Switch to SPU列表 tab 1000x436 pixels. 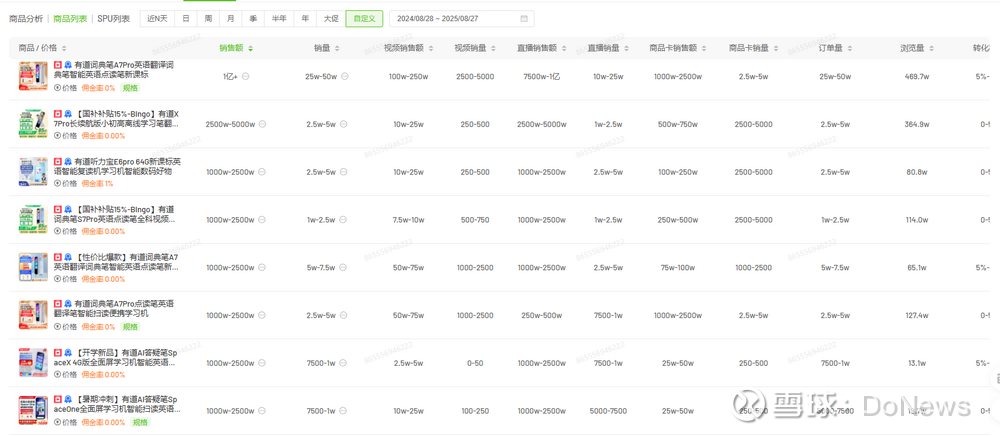pyautogui.click(x=114, y=19)
